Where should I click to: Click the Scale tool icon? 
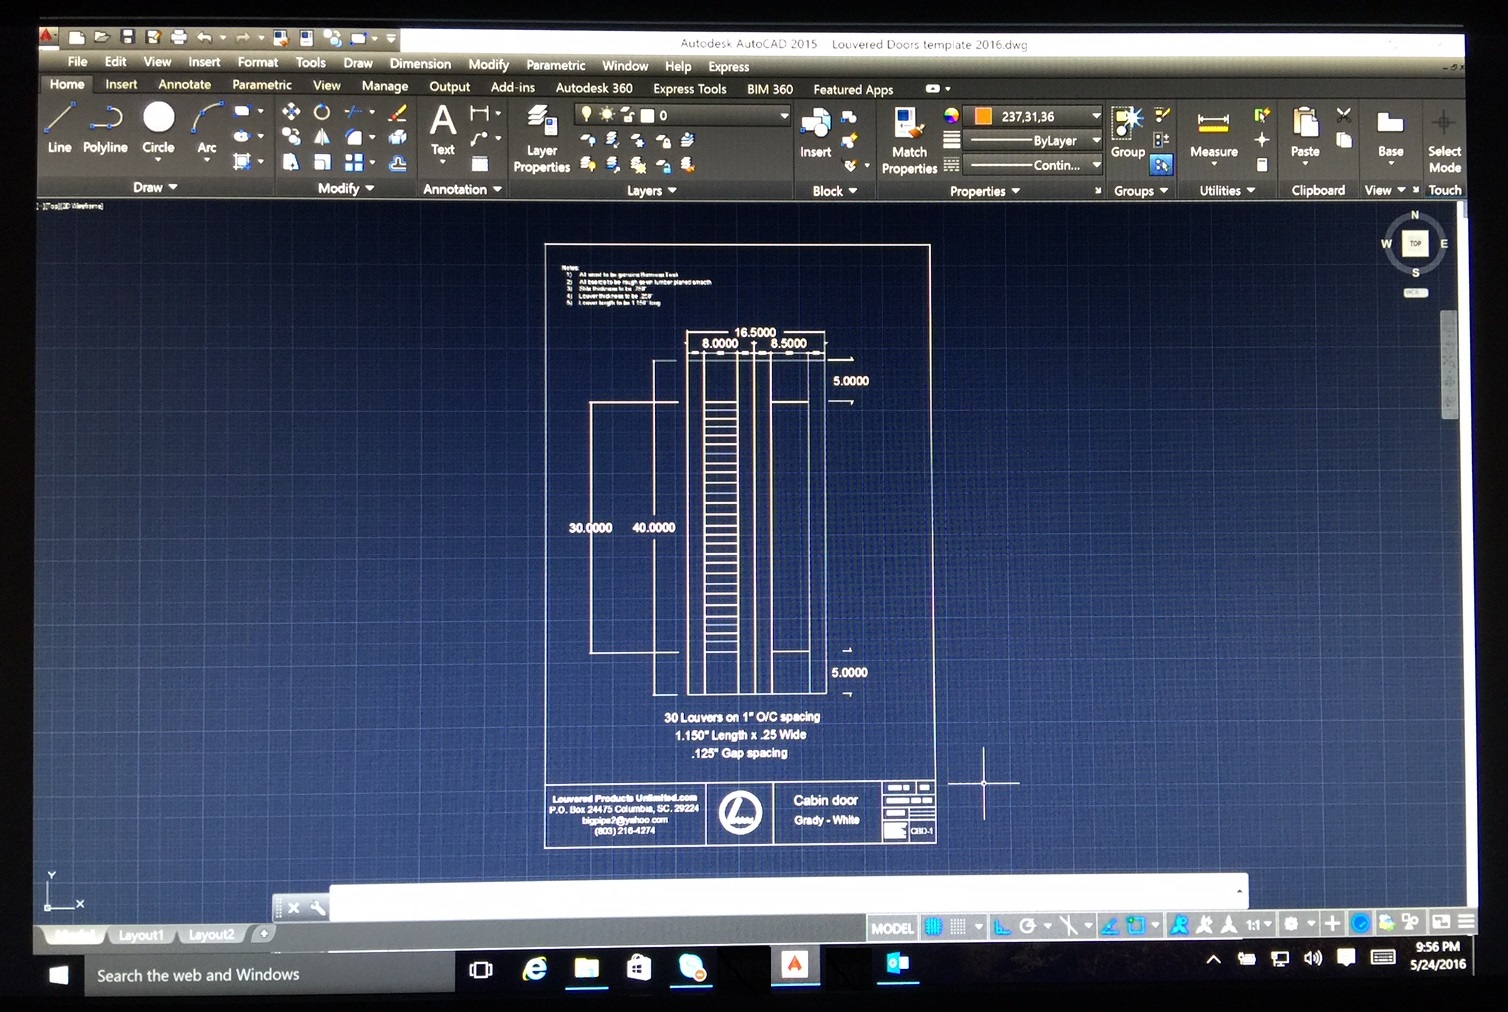tap(322, 162)
